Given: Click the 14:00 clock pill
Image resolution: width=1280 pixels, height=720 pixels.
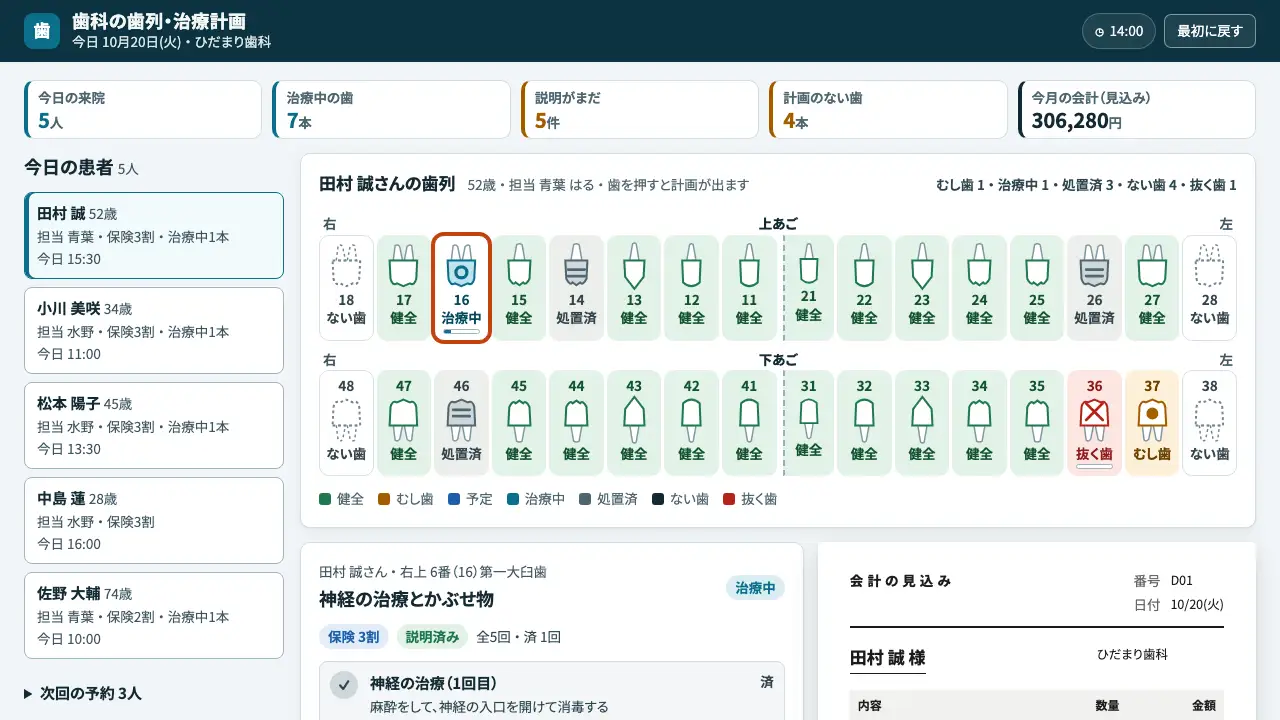Looking at the screenshot, I should click(x=1119, y=31).
